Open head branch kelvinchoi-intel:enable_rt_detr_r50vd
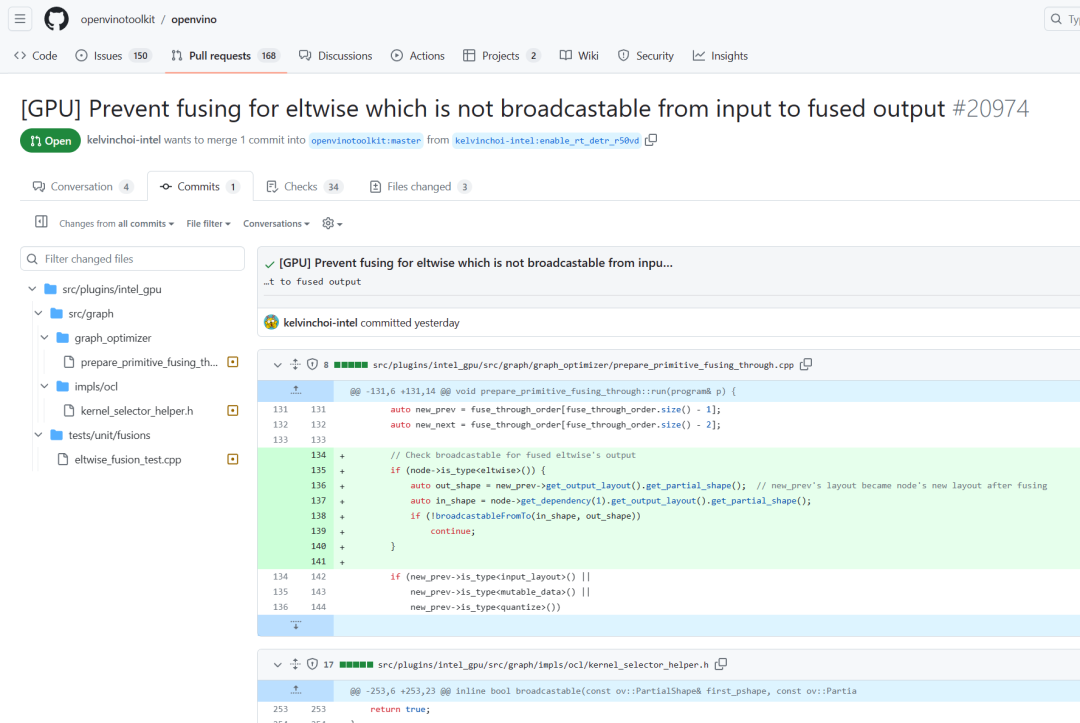 tap(547, 140)
